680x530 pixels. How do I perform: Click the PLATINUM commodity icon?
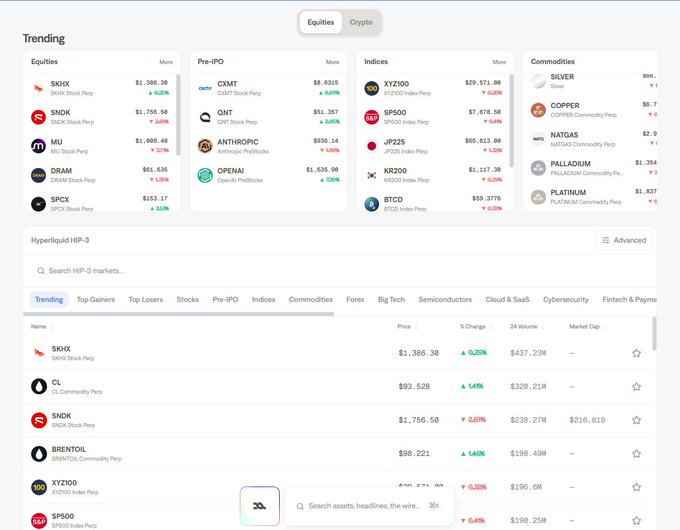(x=538, y=197)
